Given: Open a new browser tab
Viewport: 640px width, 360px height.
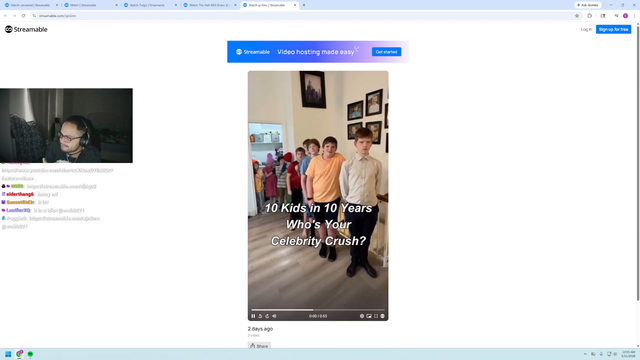Looking at the screenshot, I should click(x=304, y=5).
